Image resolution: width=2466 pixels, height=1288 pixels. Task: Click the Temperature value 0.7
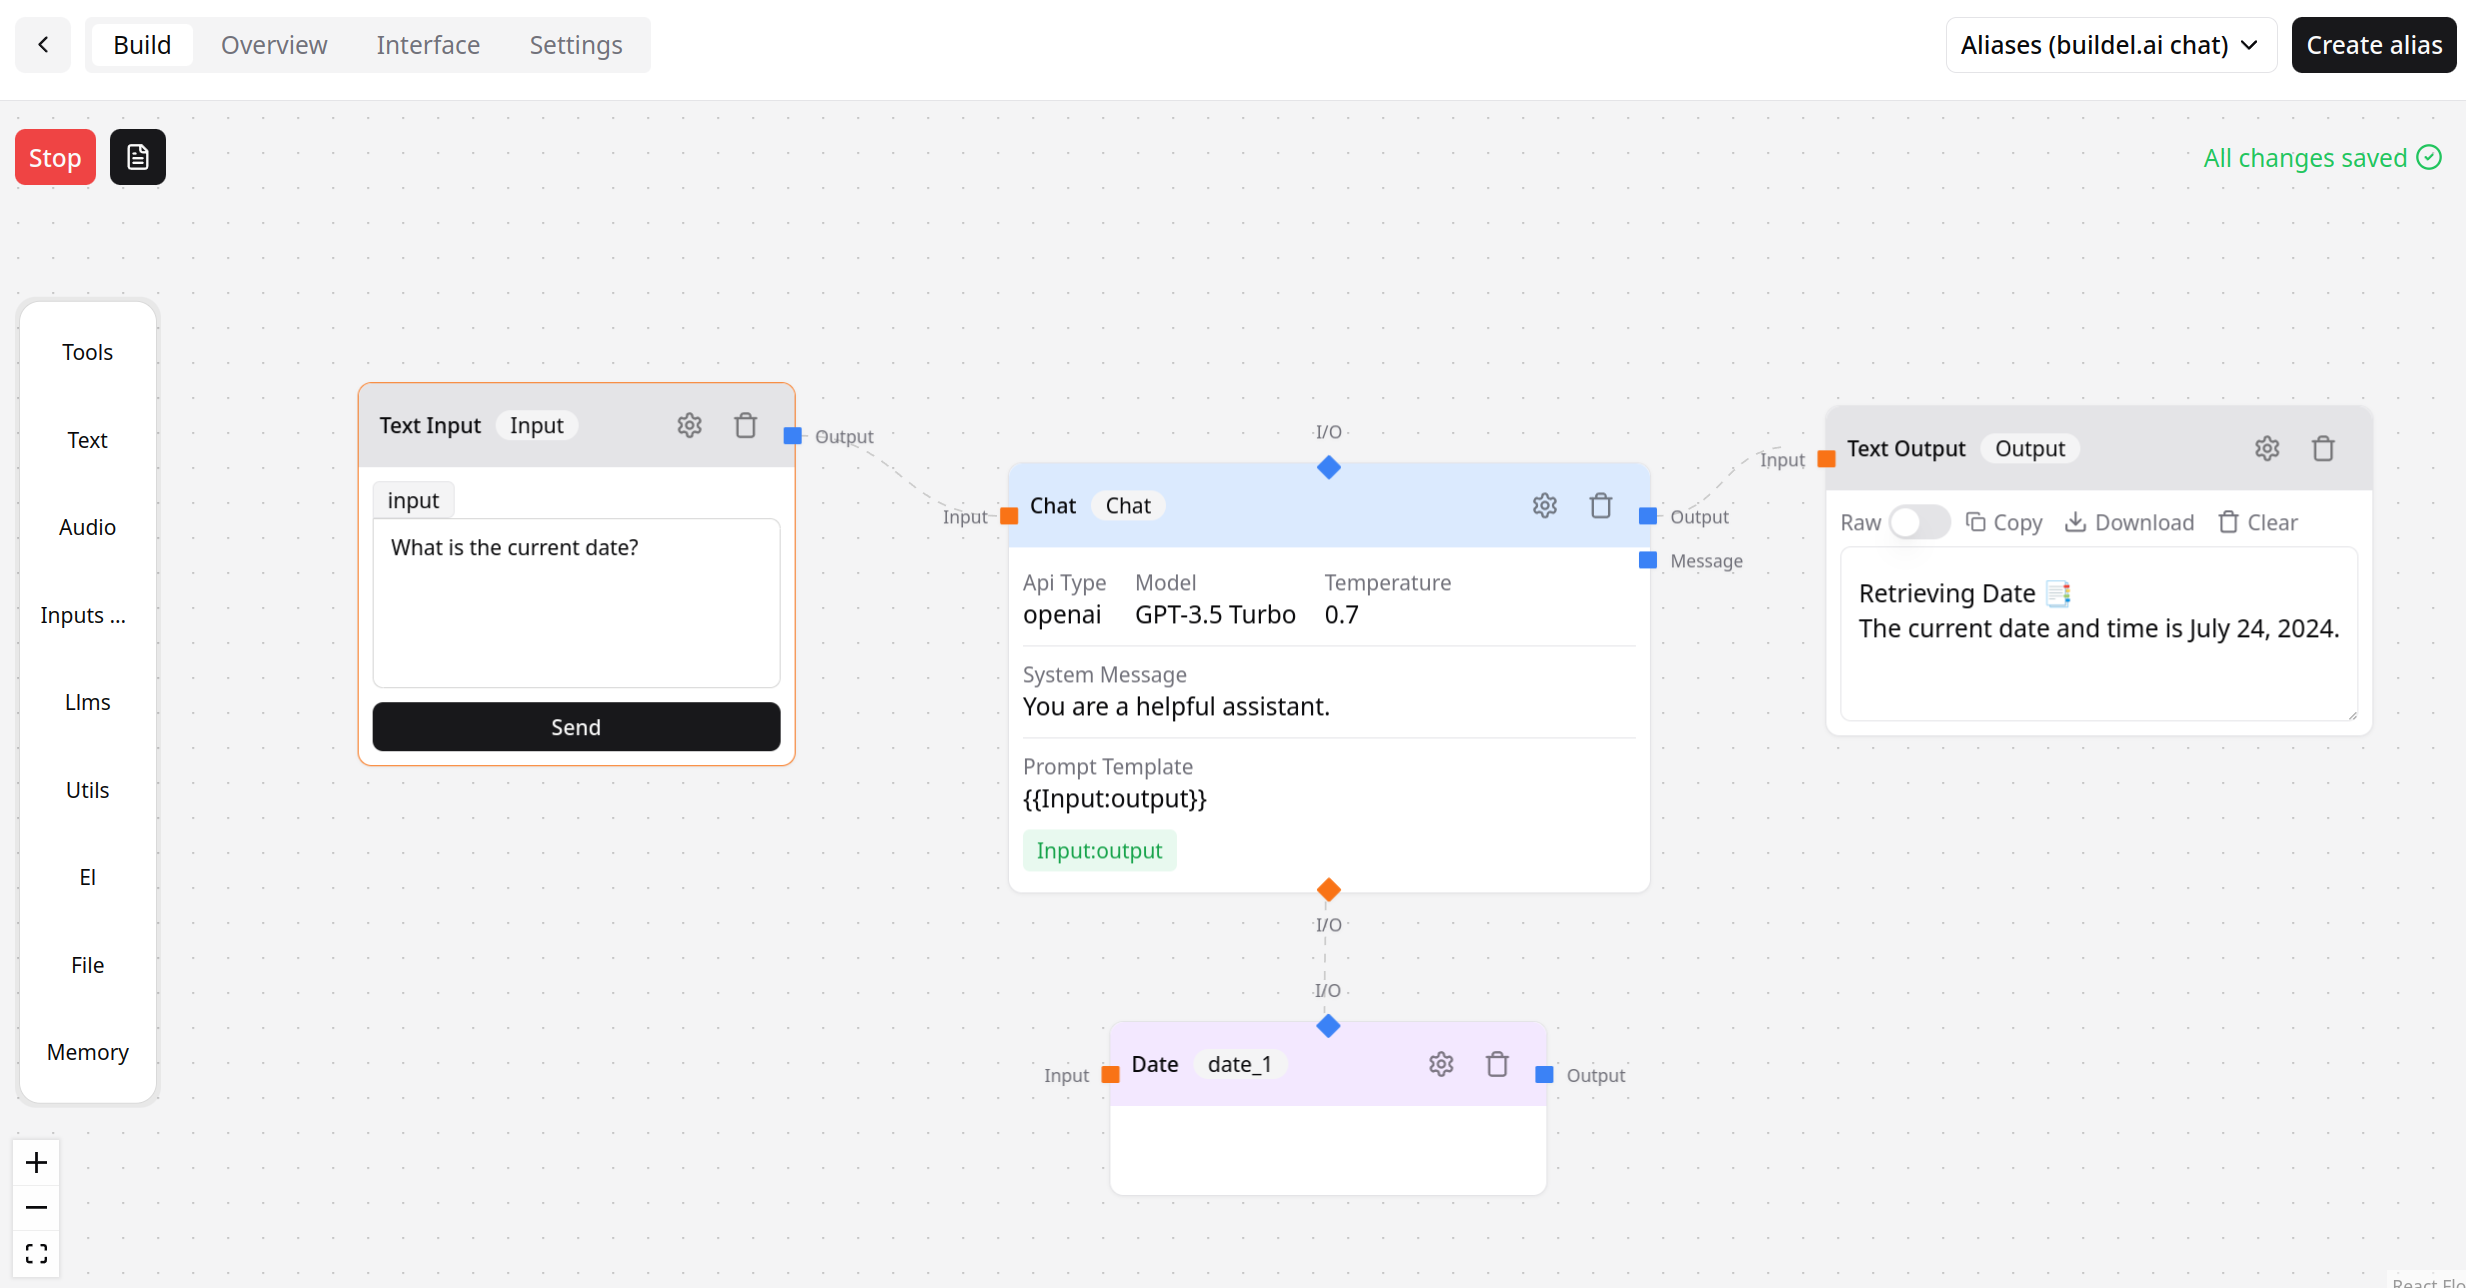1342,614
